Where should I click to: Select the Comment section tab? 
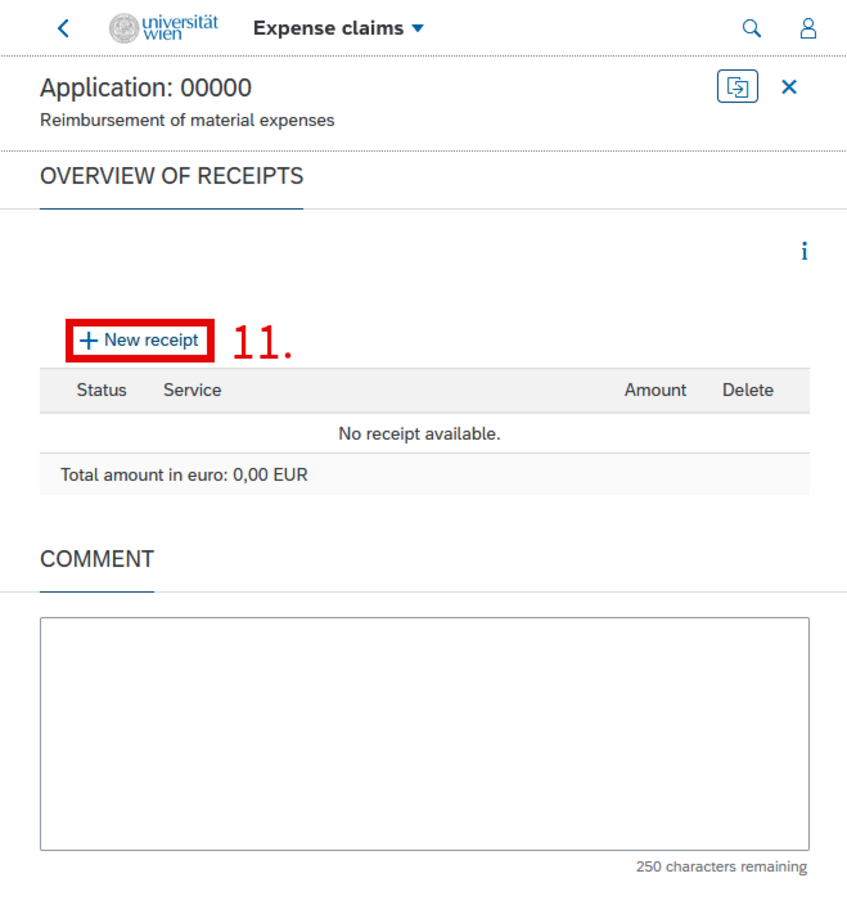[97, 559]
